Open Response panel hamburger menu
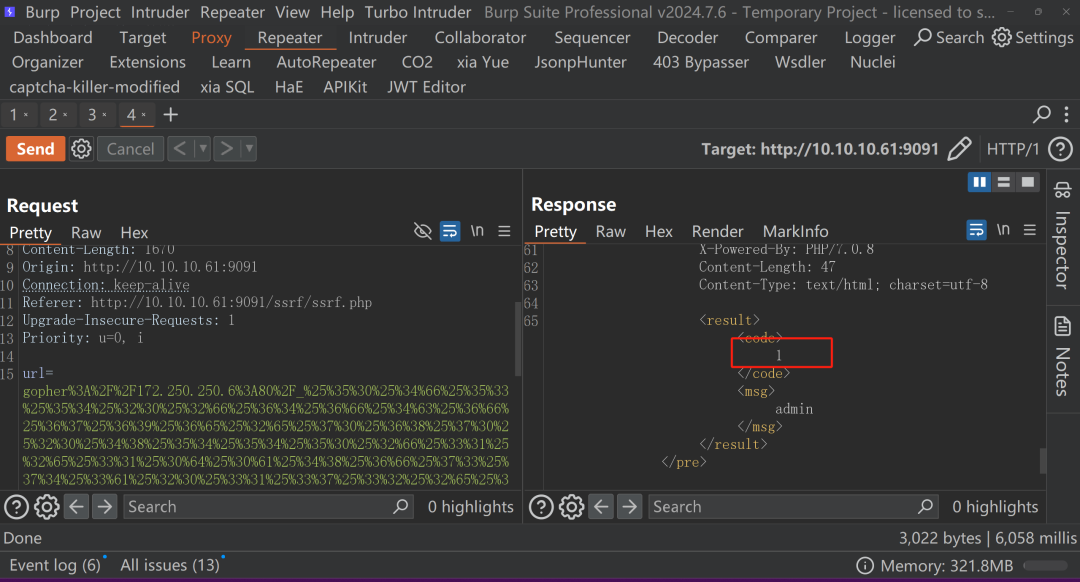Image resolution: width=1080 pixels, height=582 pixels. (1030, 229)
